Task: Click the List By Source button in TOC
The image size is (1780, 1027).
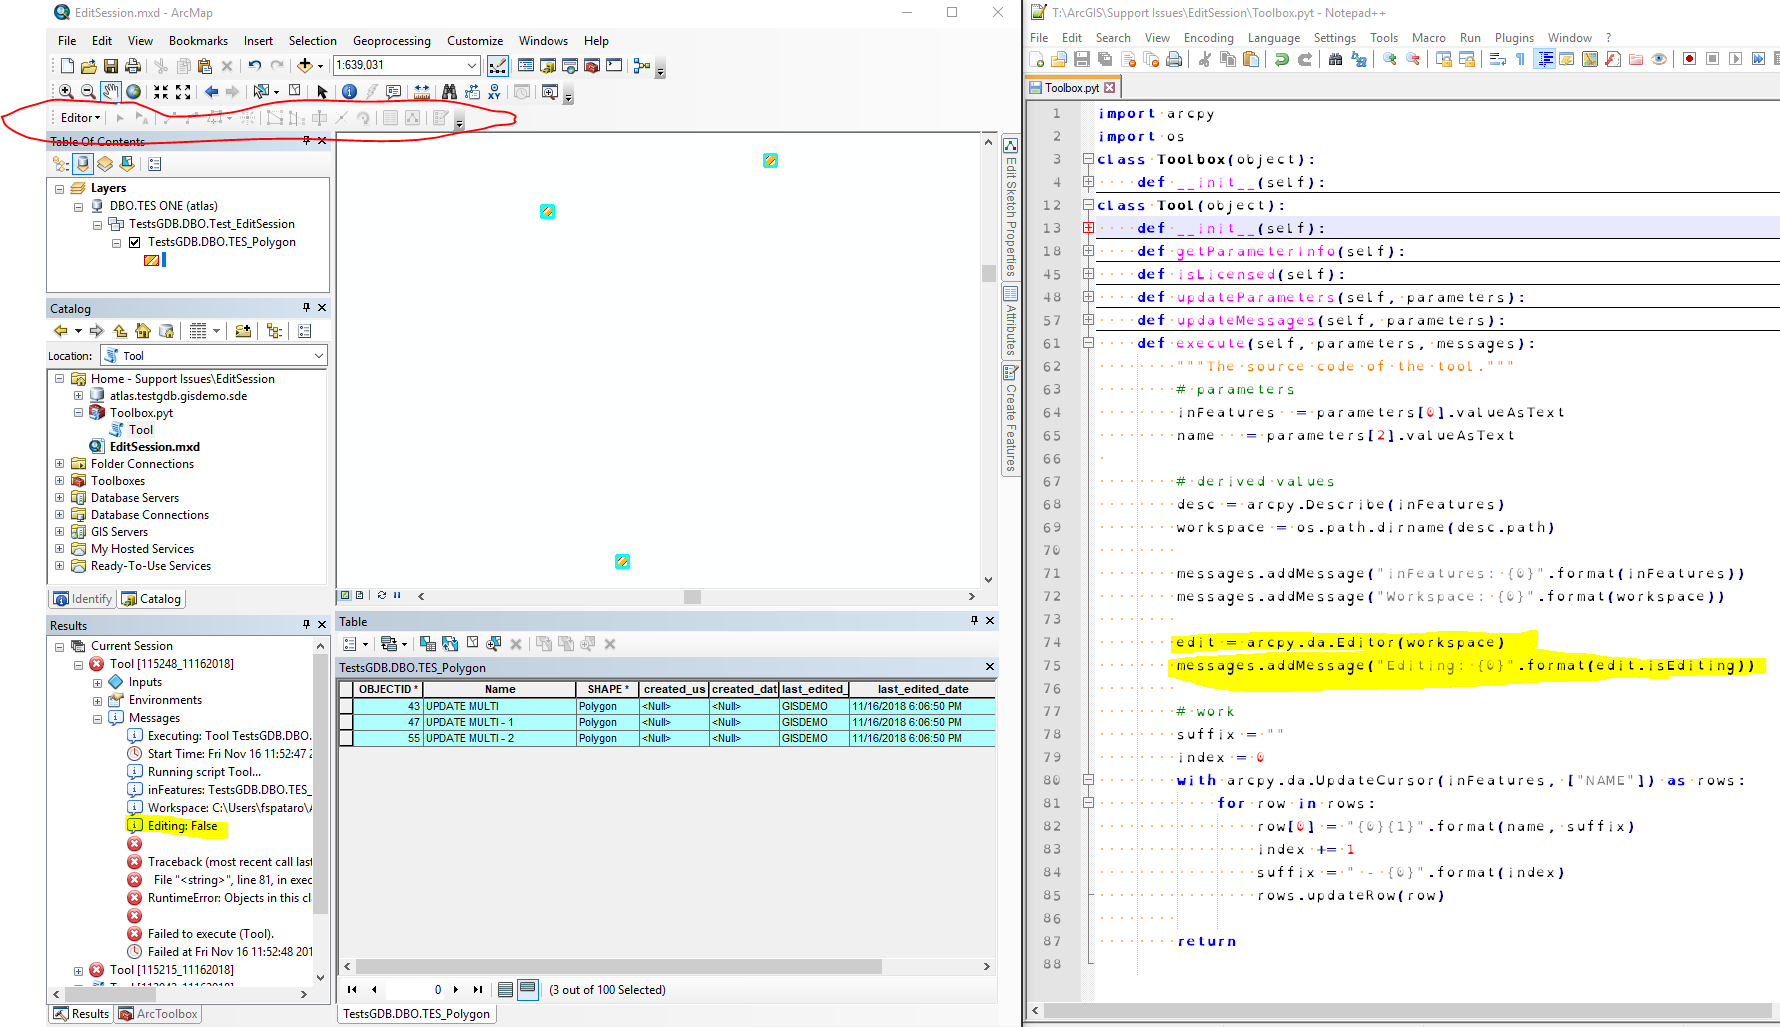Action: [83, 164]
